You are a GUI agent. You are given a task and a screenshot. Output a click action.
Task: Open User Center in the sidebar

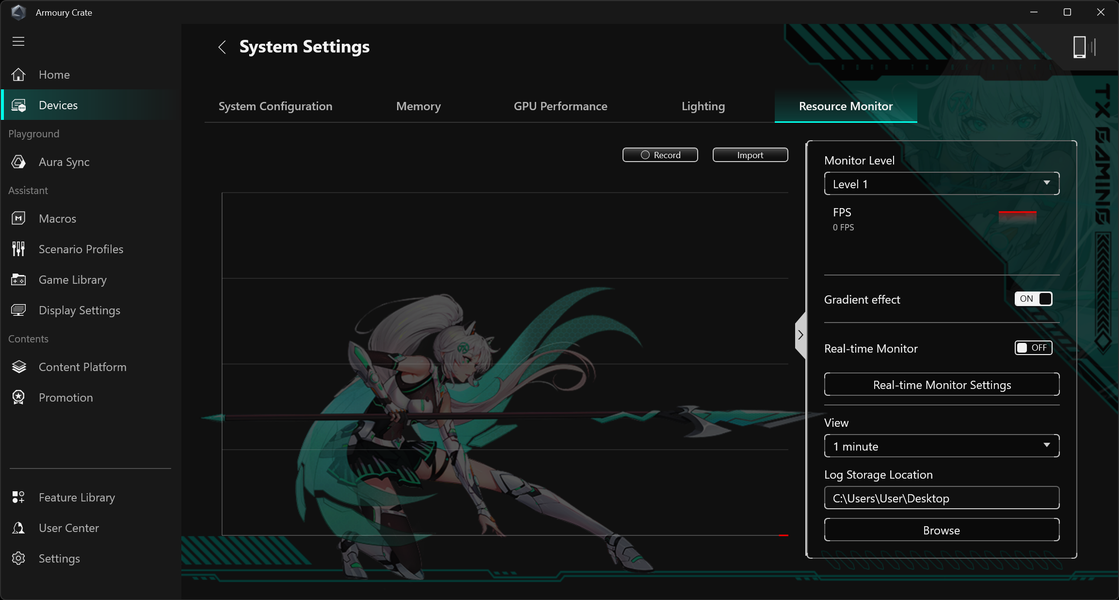[69, 528]
